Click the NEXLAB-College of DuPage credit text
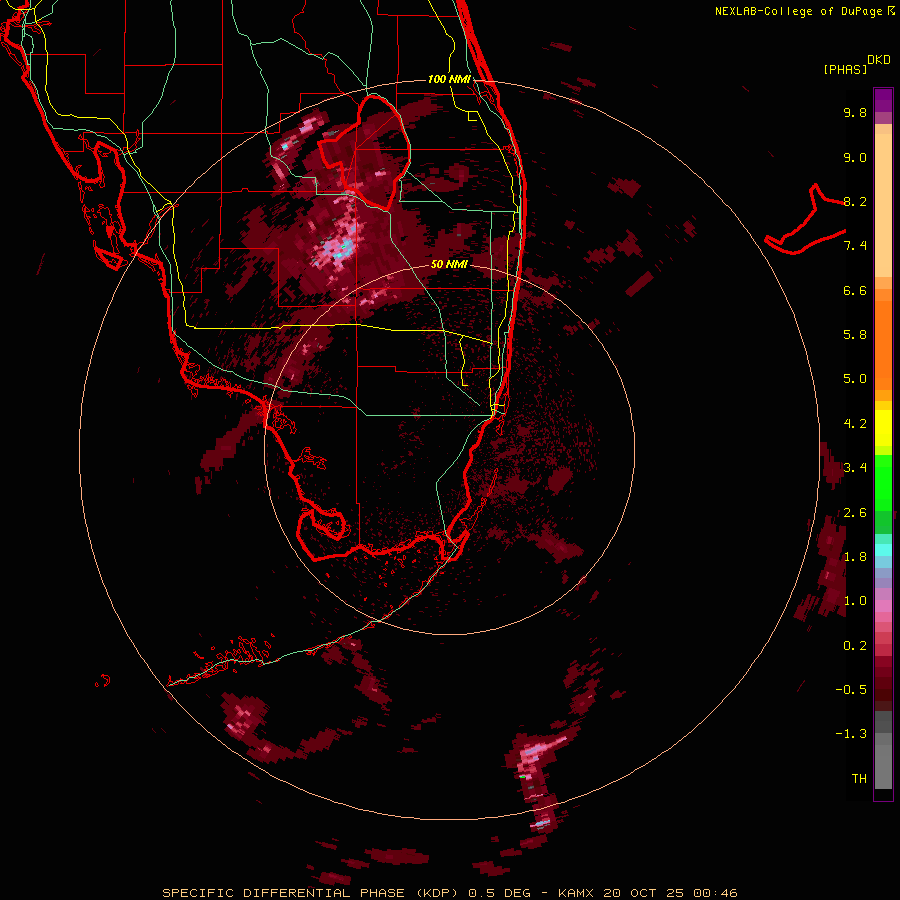 (x=800, y=11)
